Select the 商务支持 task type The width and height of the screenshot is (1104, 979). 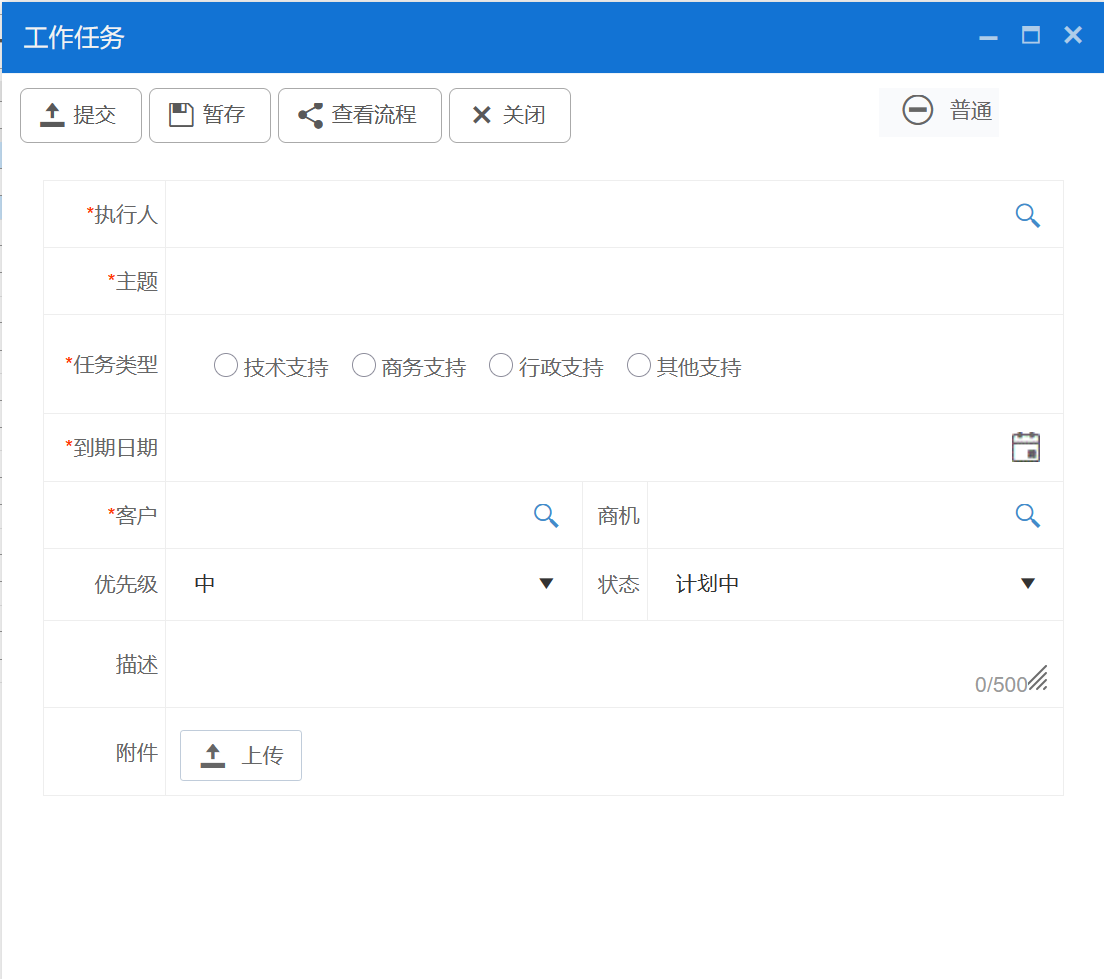point(364,365)
